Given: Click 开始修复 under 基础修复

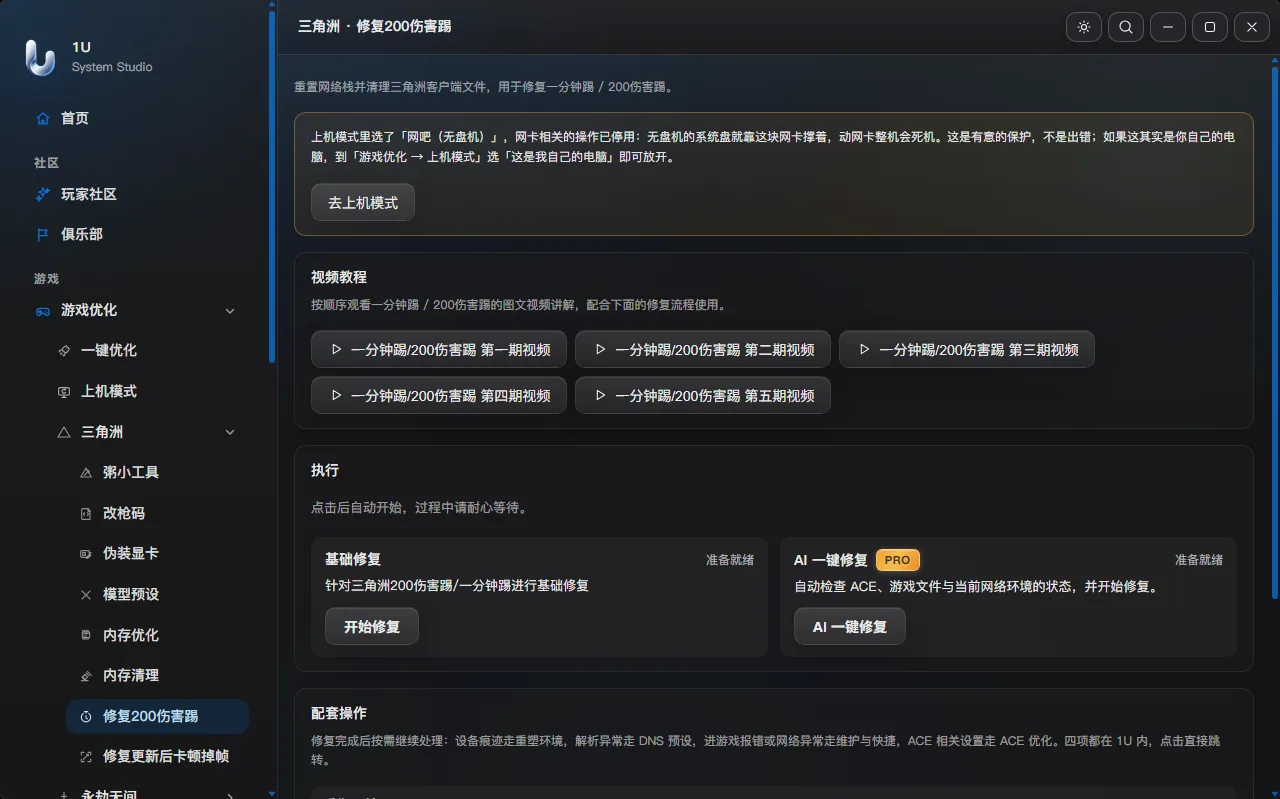Looking at the screenshot, I should point(372,627).
